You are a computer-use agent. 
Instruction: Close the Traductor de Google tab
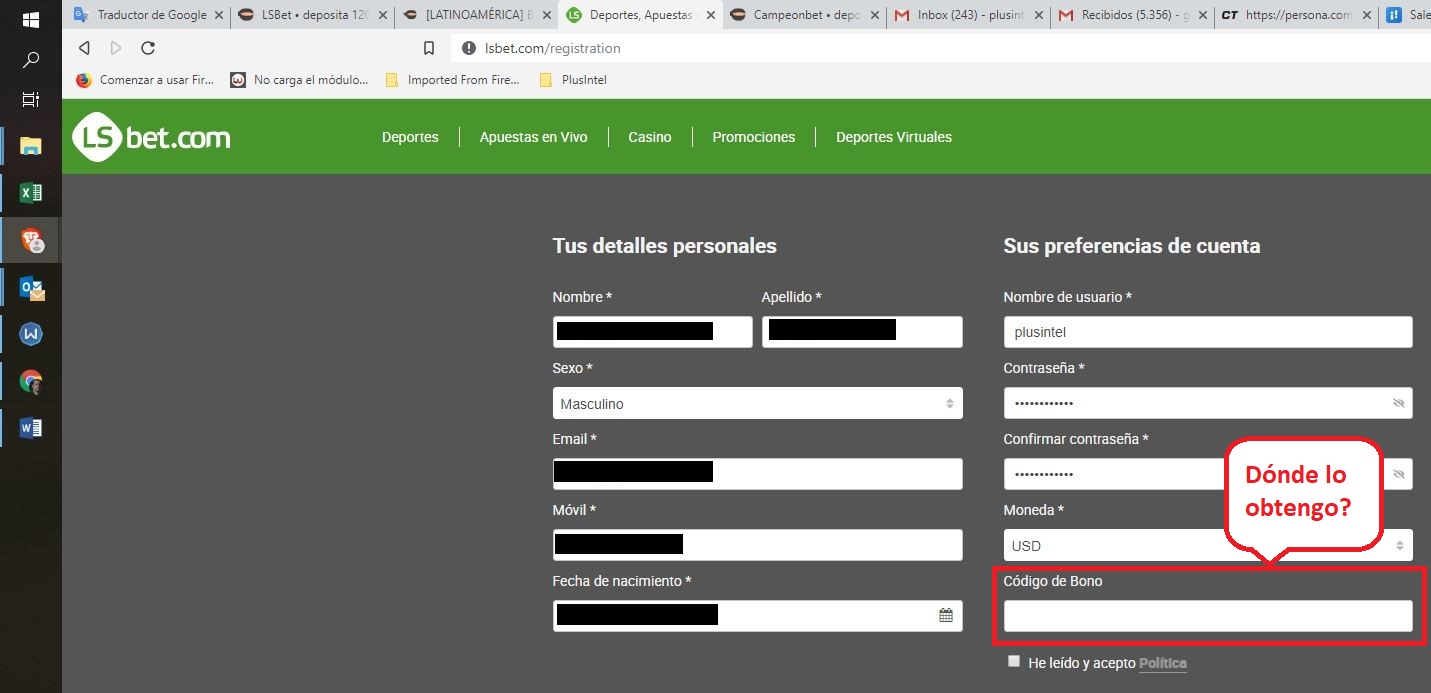tap(219, 15)
